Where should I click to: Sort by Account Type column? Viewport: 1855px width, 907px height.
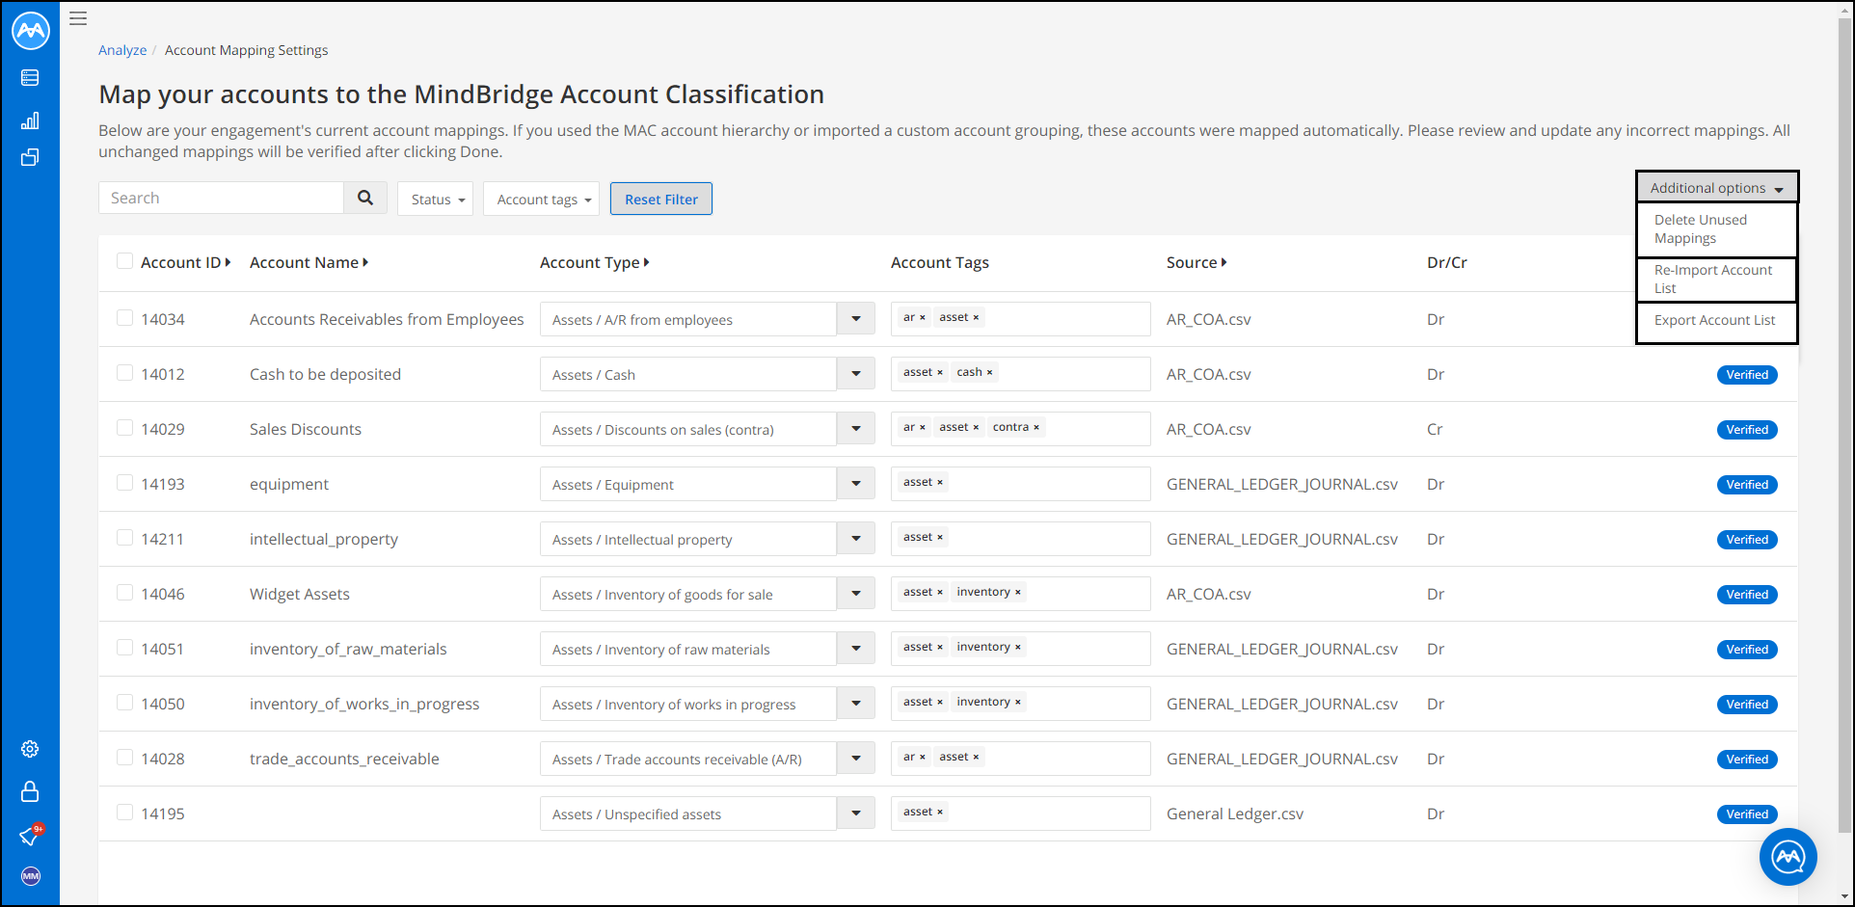click(595, 262)
